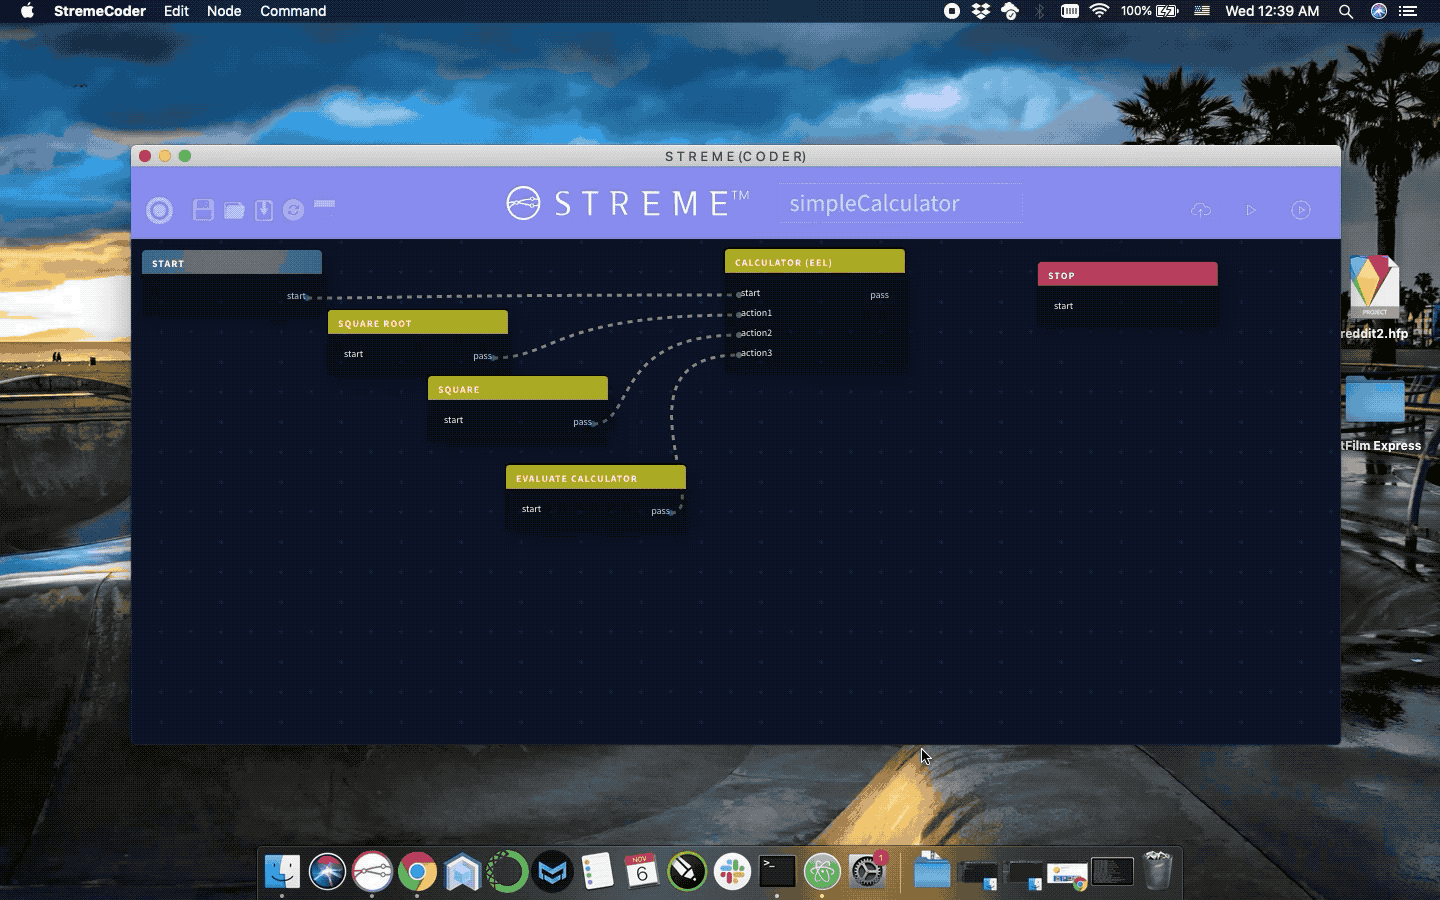Select the STOP node header

(x=1128, y=274)
